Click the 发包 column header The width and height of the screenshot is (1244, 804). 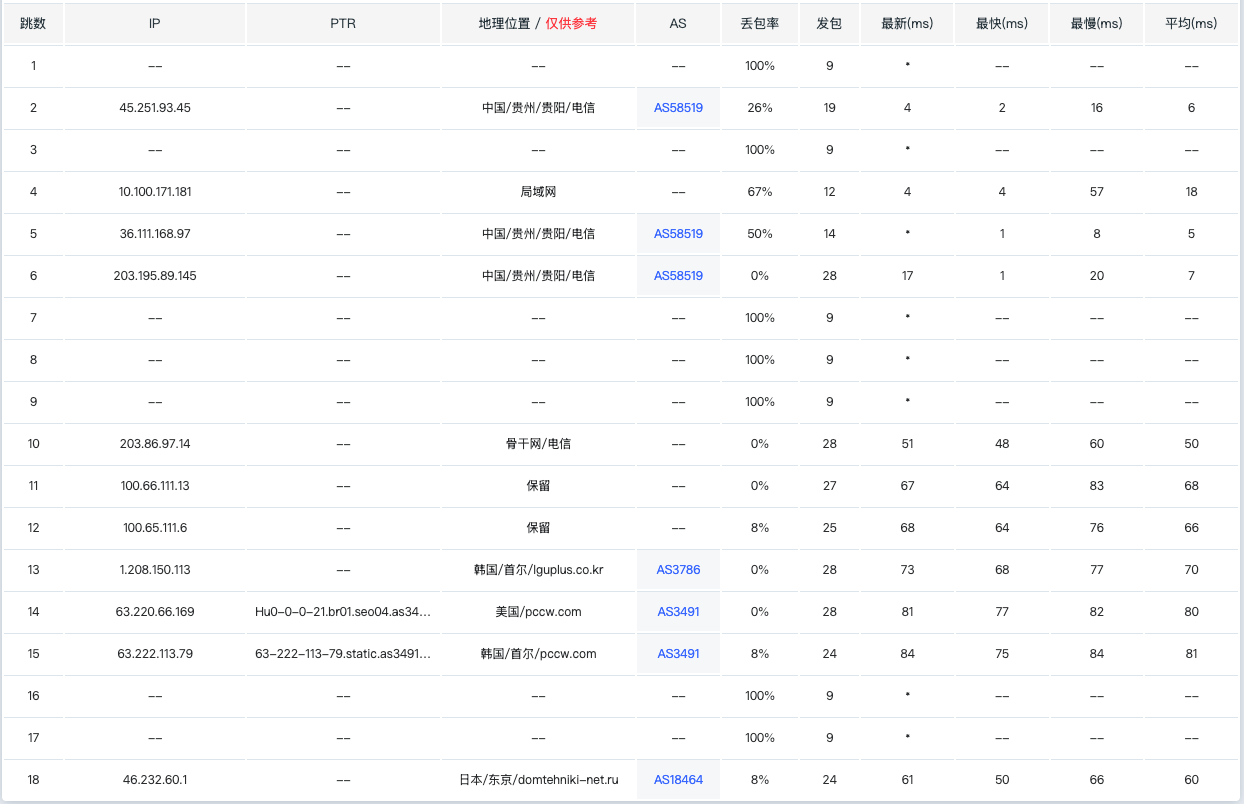pyautogui.click(x=829, y=24)
